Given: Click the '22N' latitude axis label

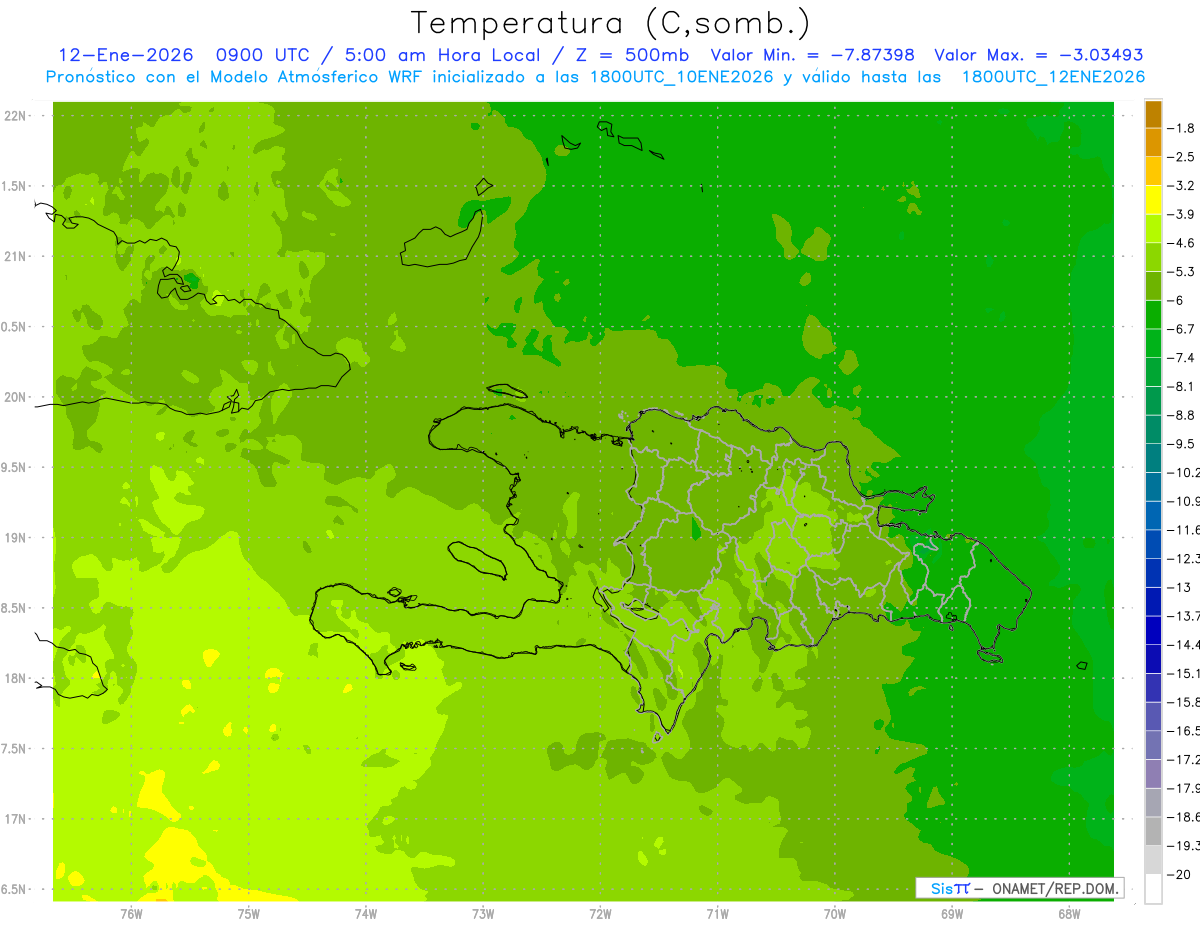Looking at the screenshot, I should coord(16,116).
